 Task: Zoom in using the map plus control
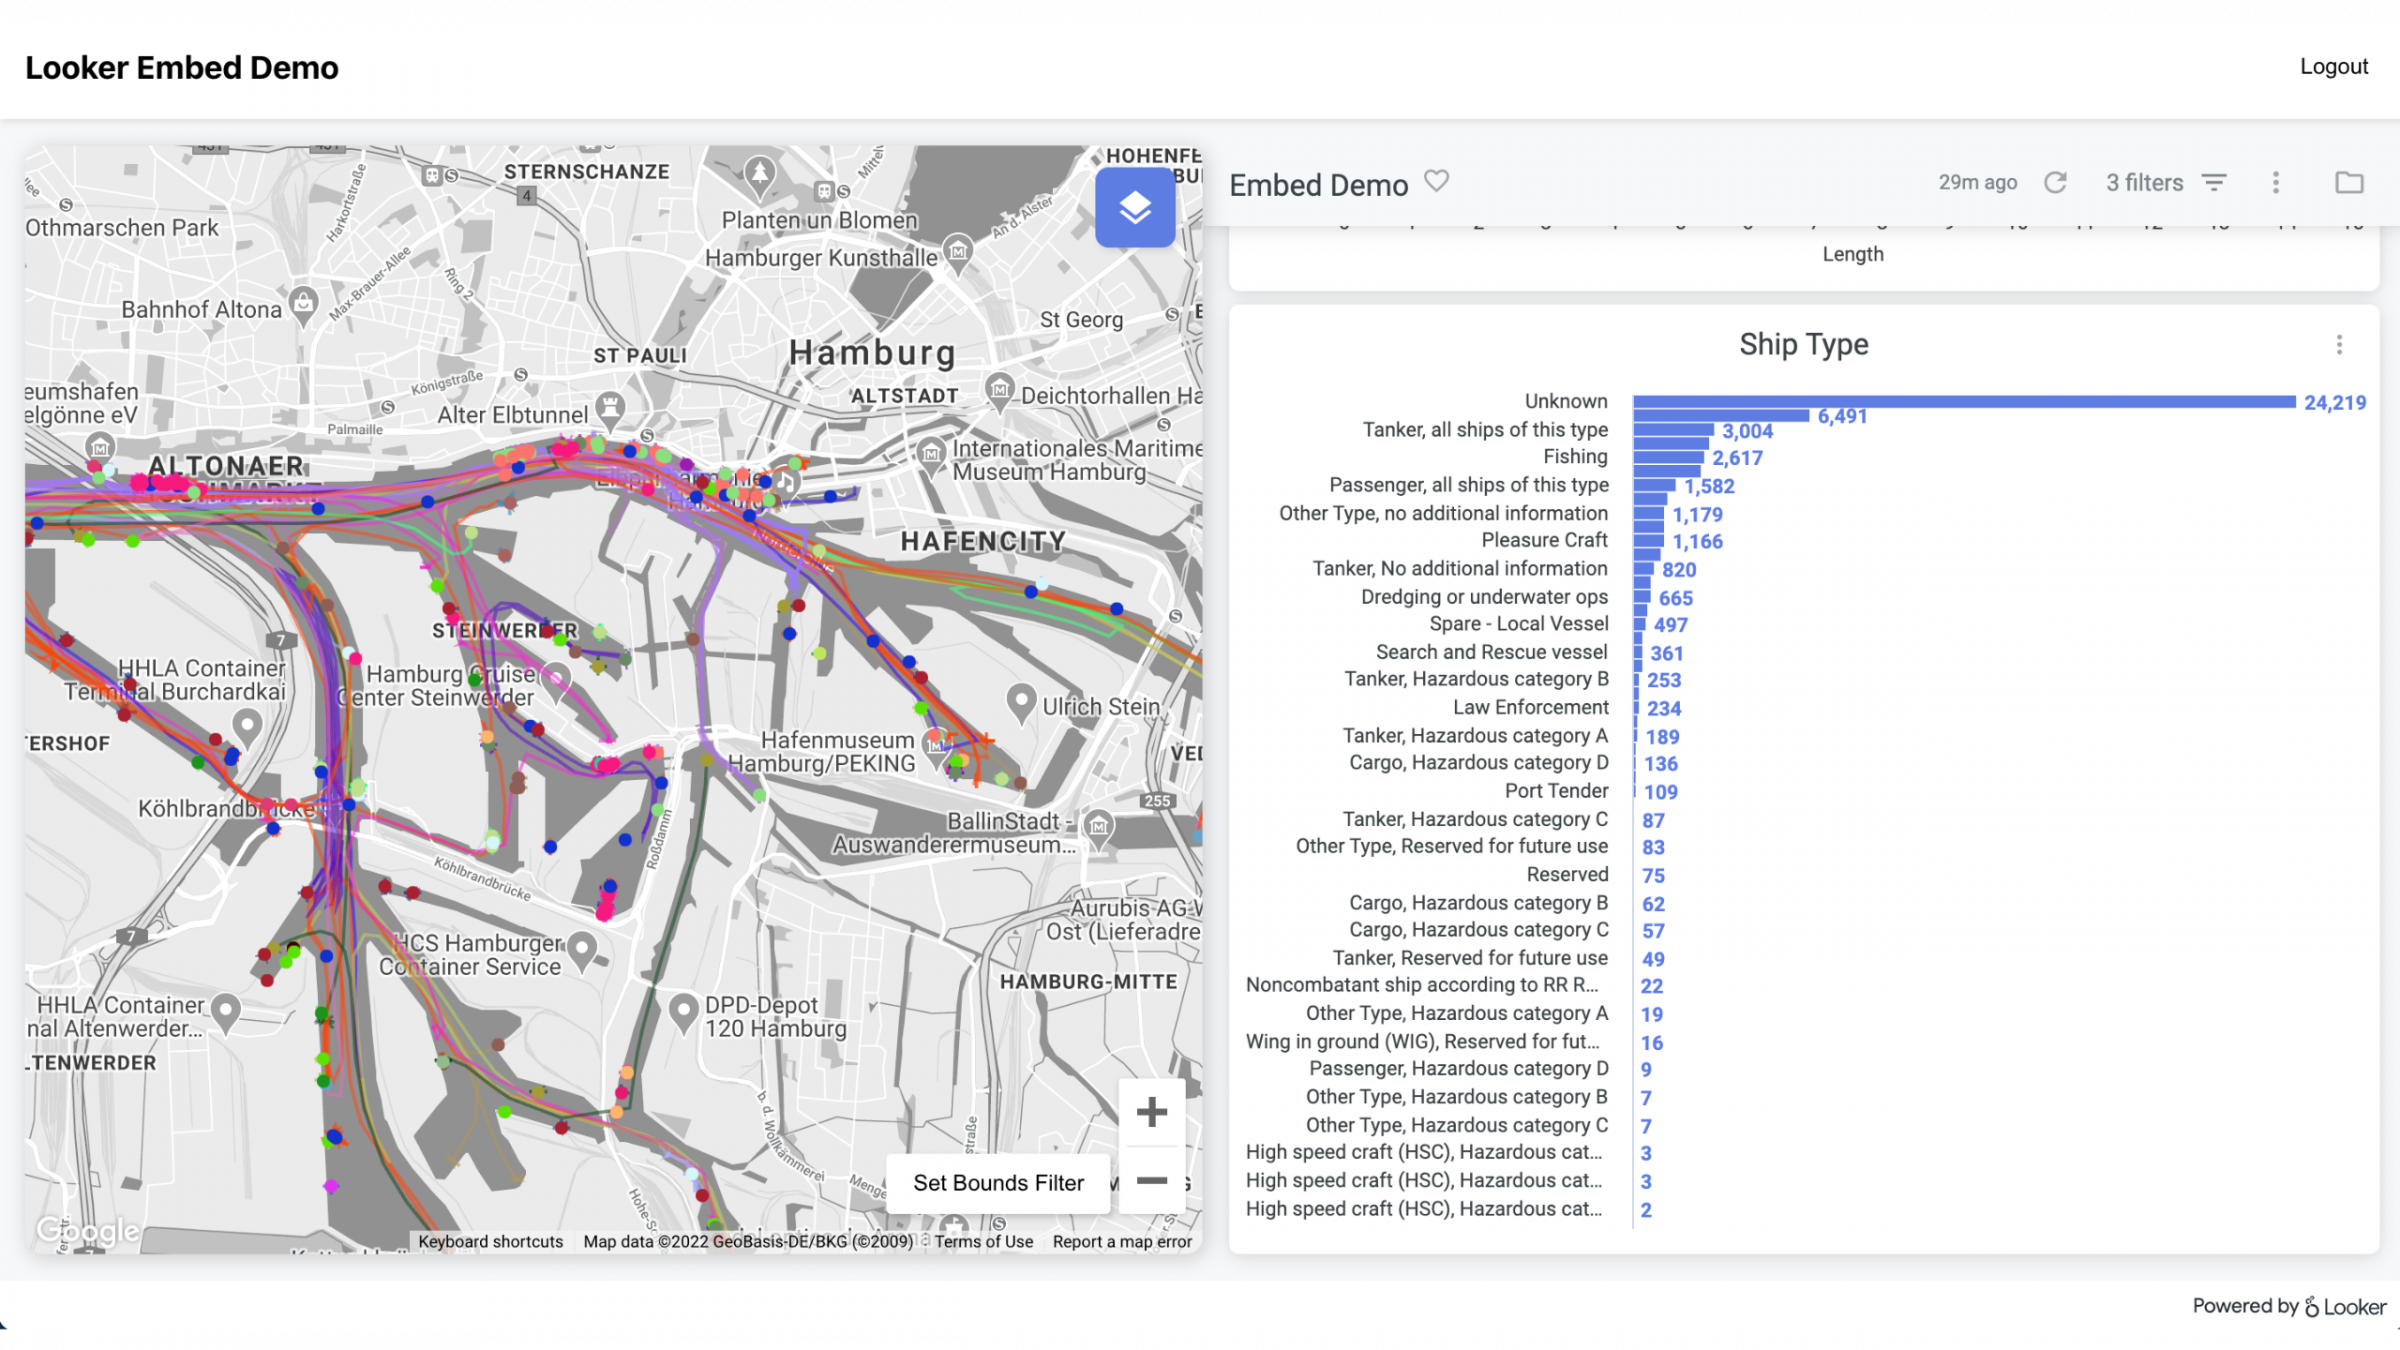coord(1151,1110)
